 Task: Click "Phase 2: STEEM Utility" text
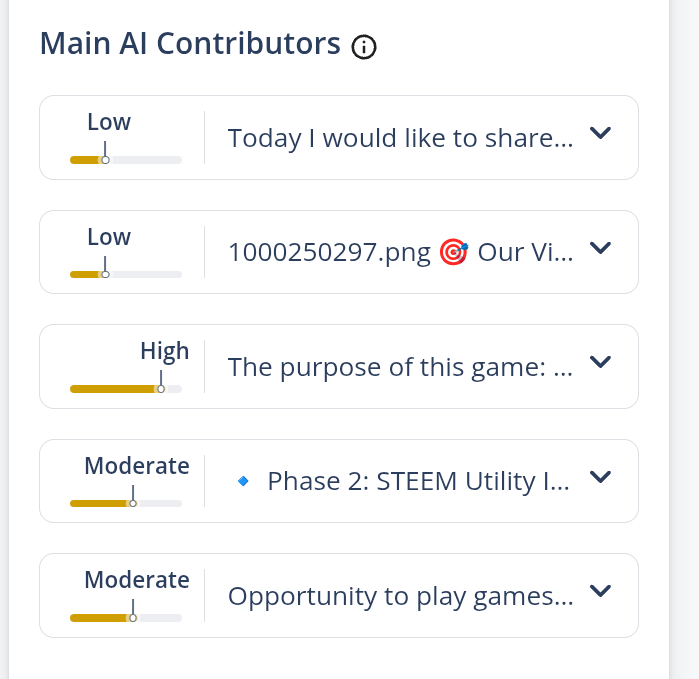point(418,482)
